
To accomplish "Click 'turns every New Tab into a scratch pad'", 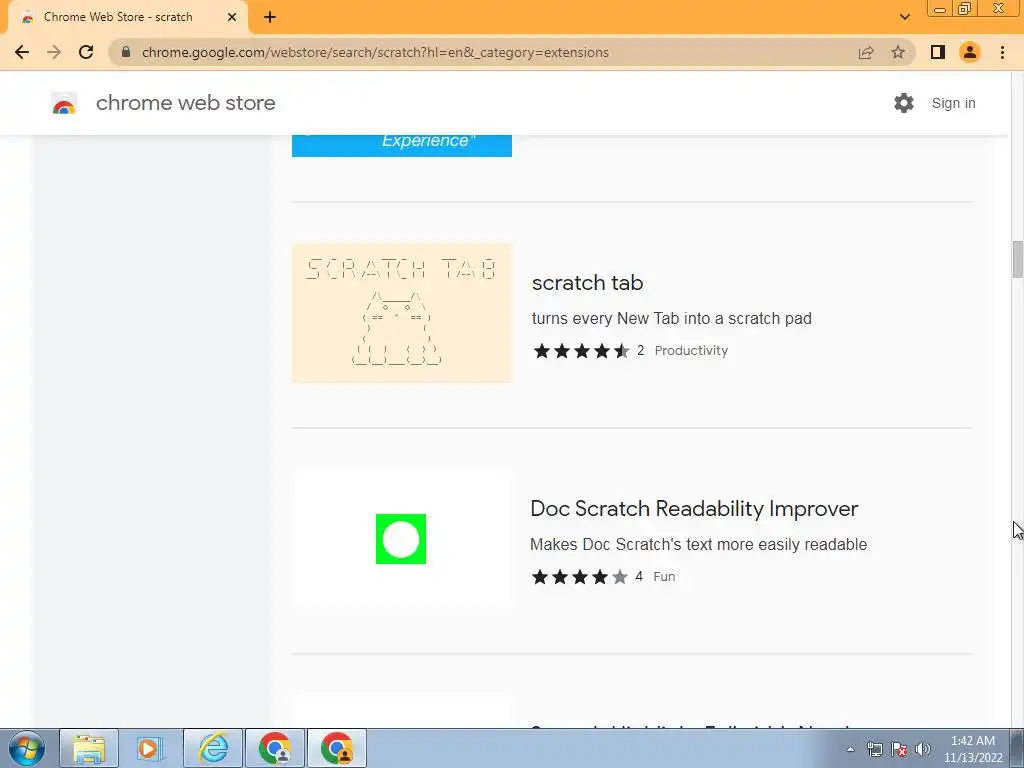I will tap(671, 319).
